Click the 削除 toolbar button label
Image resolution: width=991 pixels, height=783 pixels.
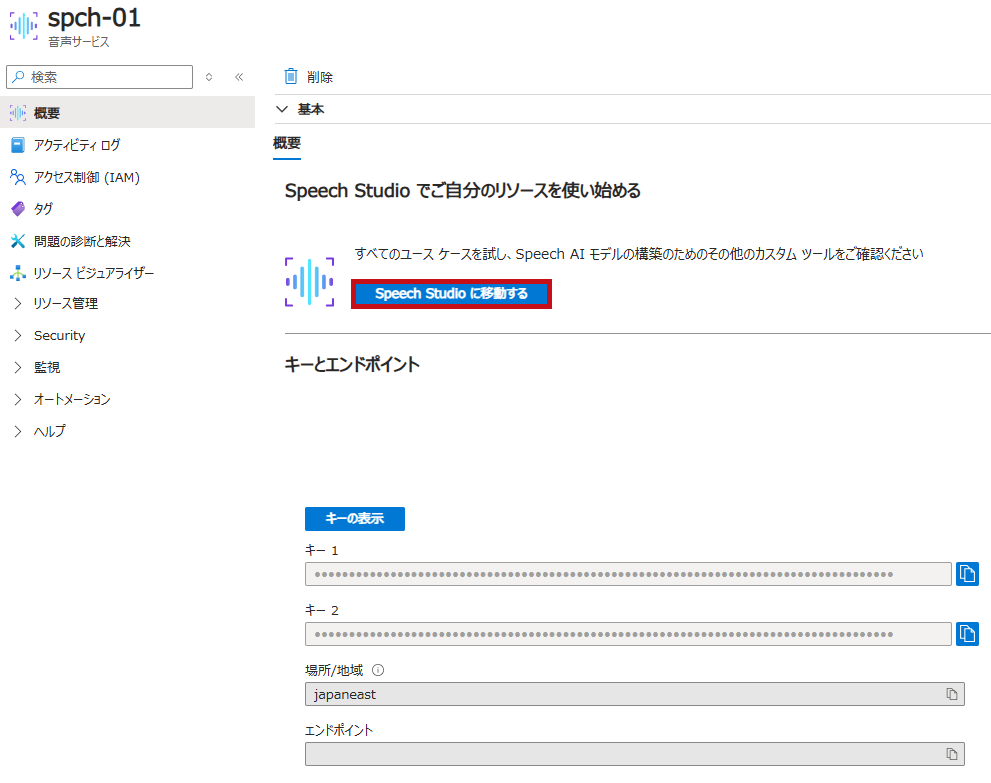tap(320, 77)
